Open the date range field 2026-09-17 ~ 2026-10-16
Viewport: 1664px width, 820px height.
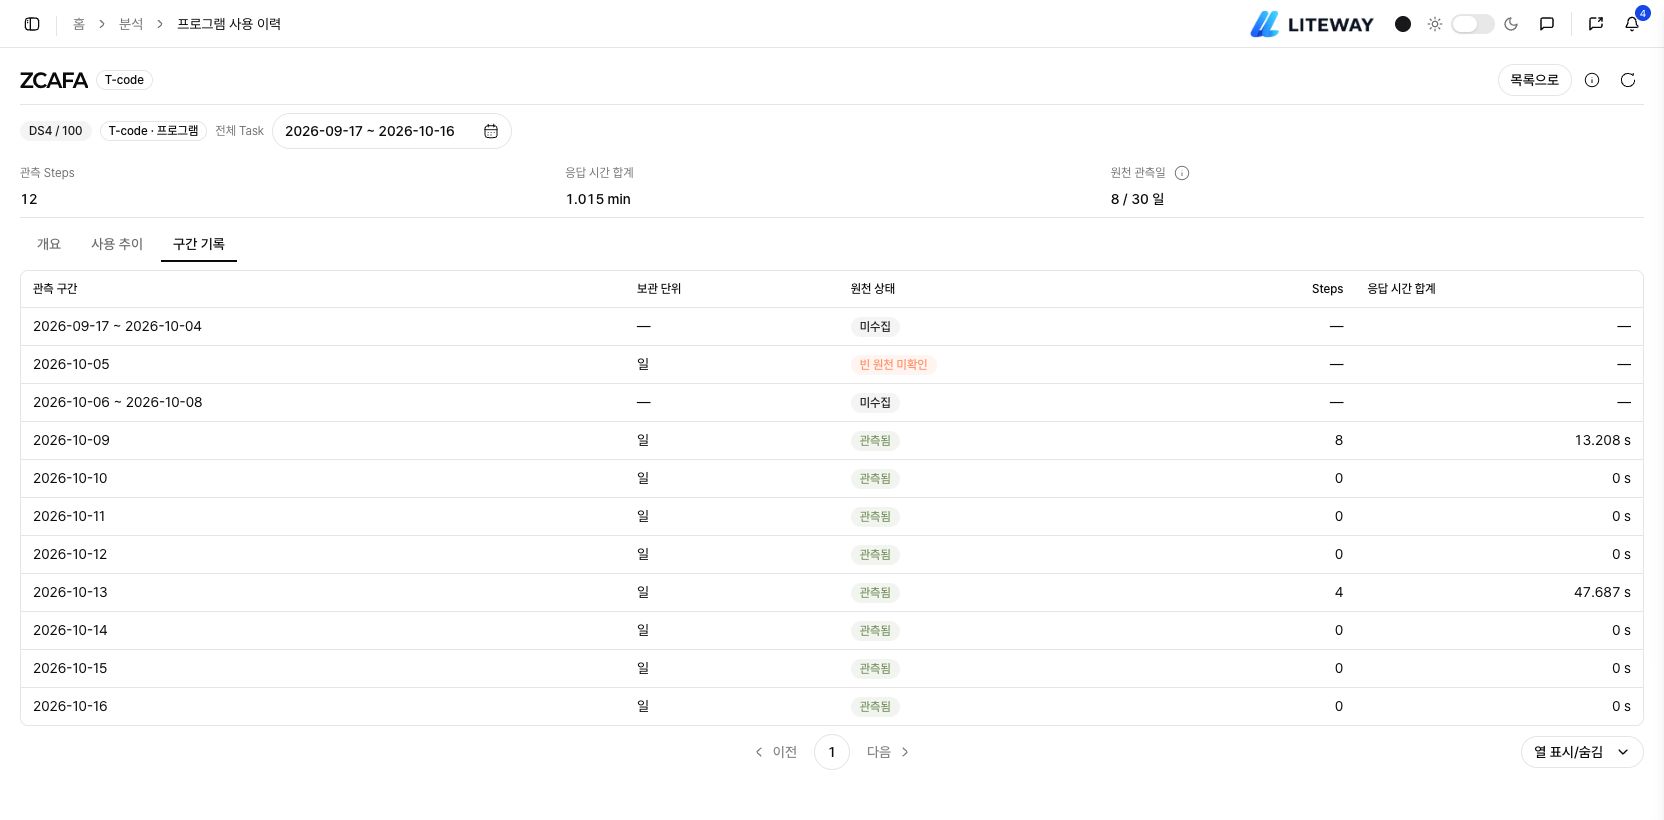392,131
